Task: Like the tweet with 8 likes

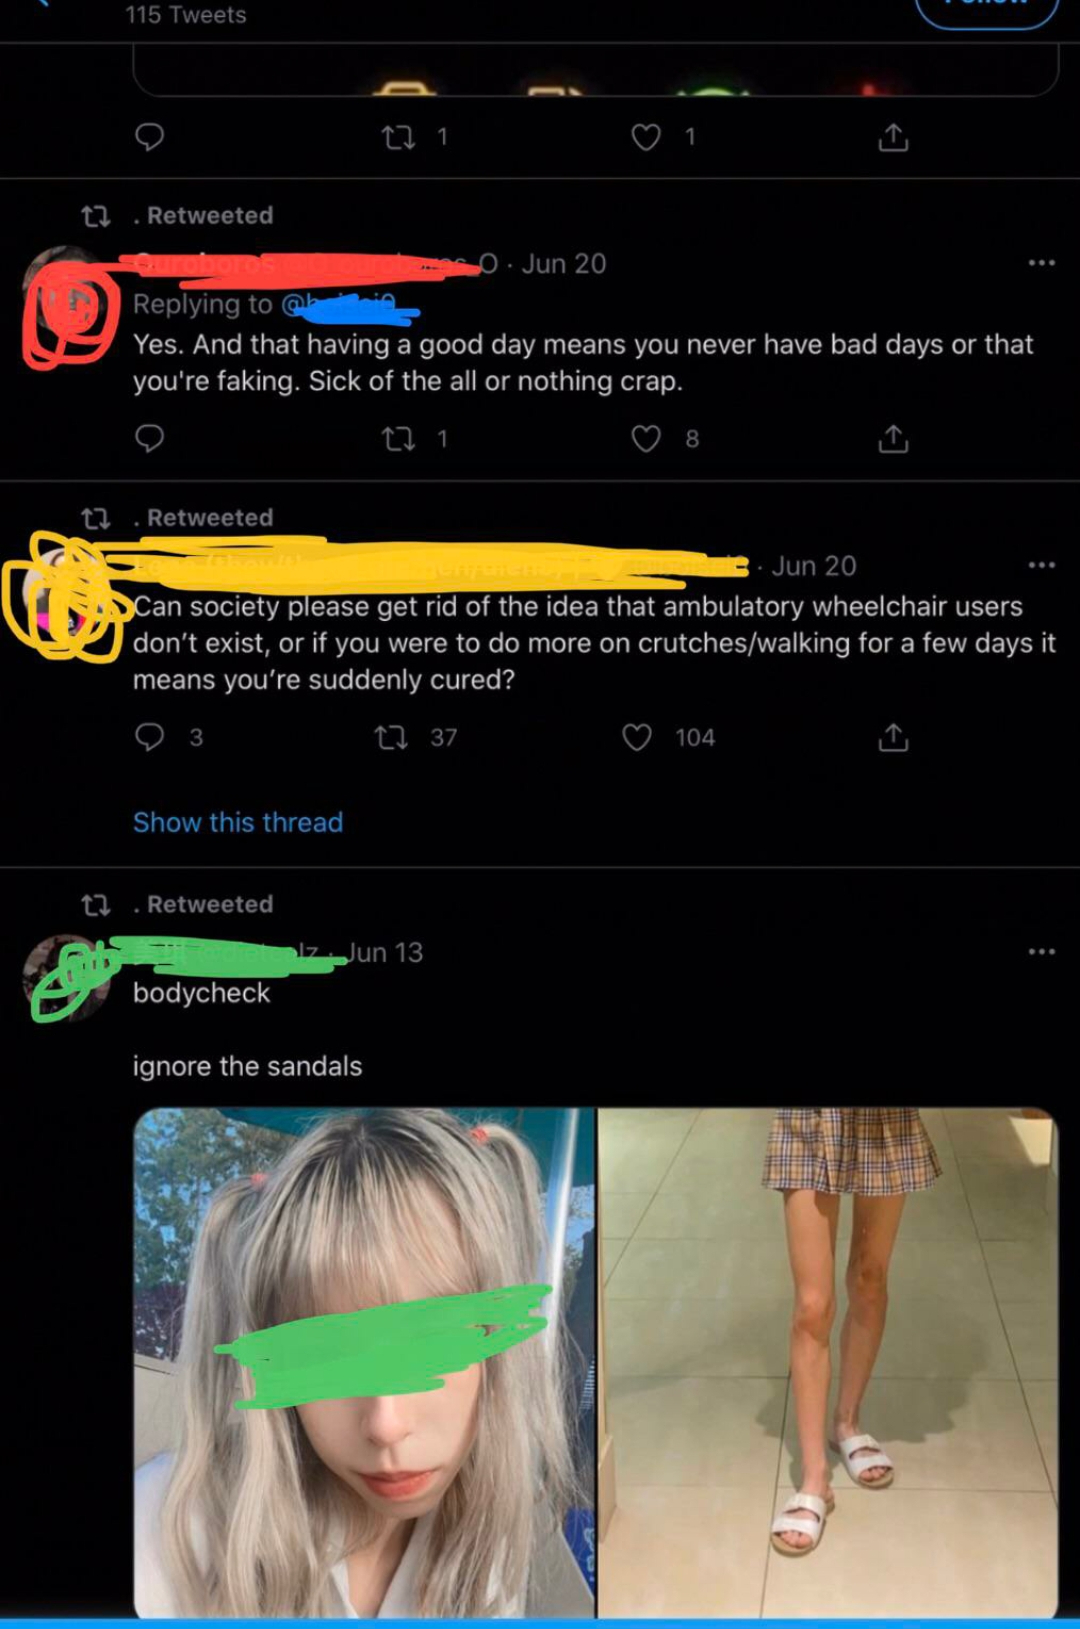Action: 646,438
